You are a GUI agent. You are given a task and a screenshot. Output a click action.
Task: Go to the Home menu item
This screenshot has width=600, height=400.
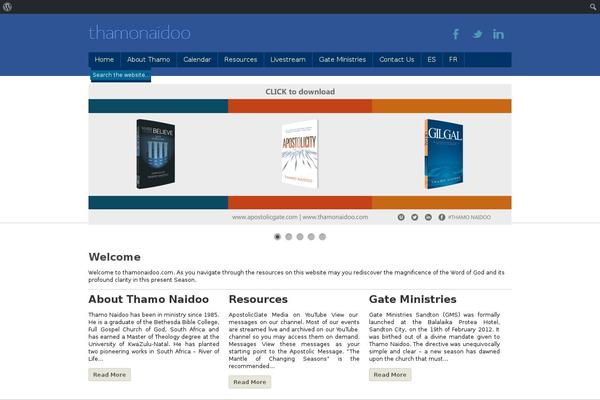click(x=104, y=60)
